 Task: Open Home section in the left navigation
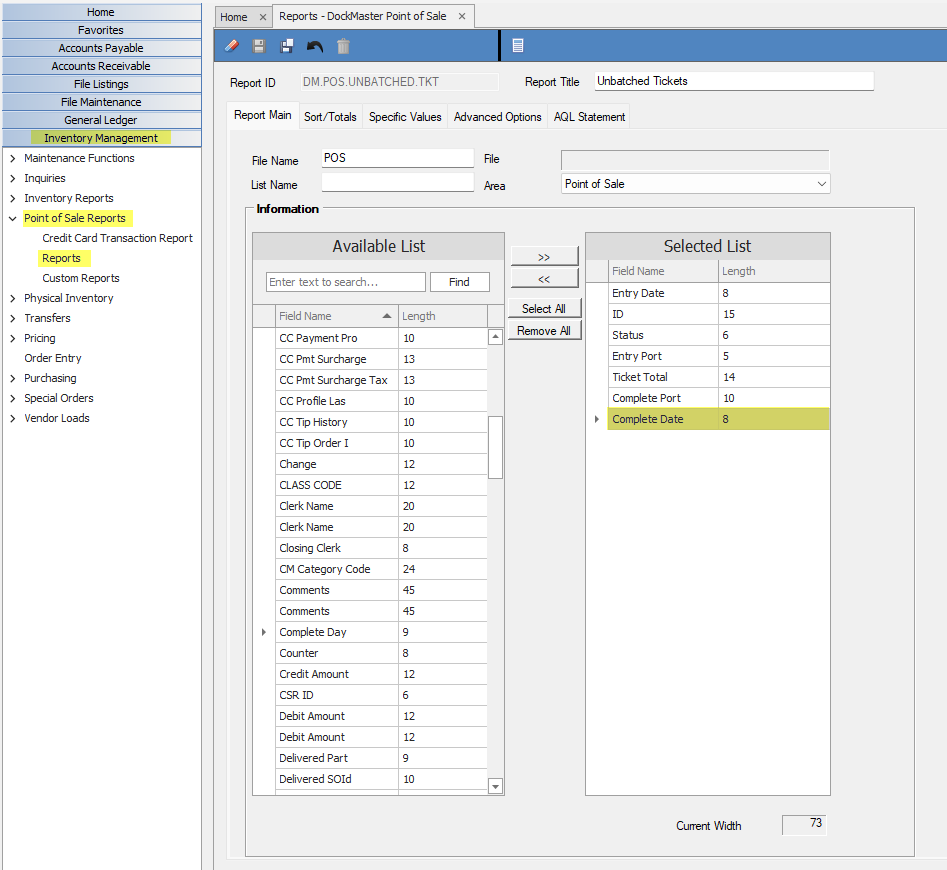click(x=101, y=12)
